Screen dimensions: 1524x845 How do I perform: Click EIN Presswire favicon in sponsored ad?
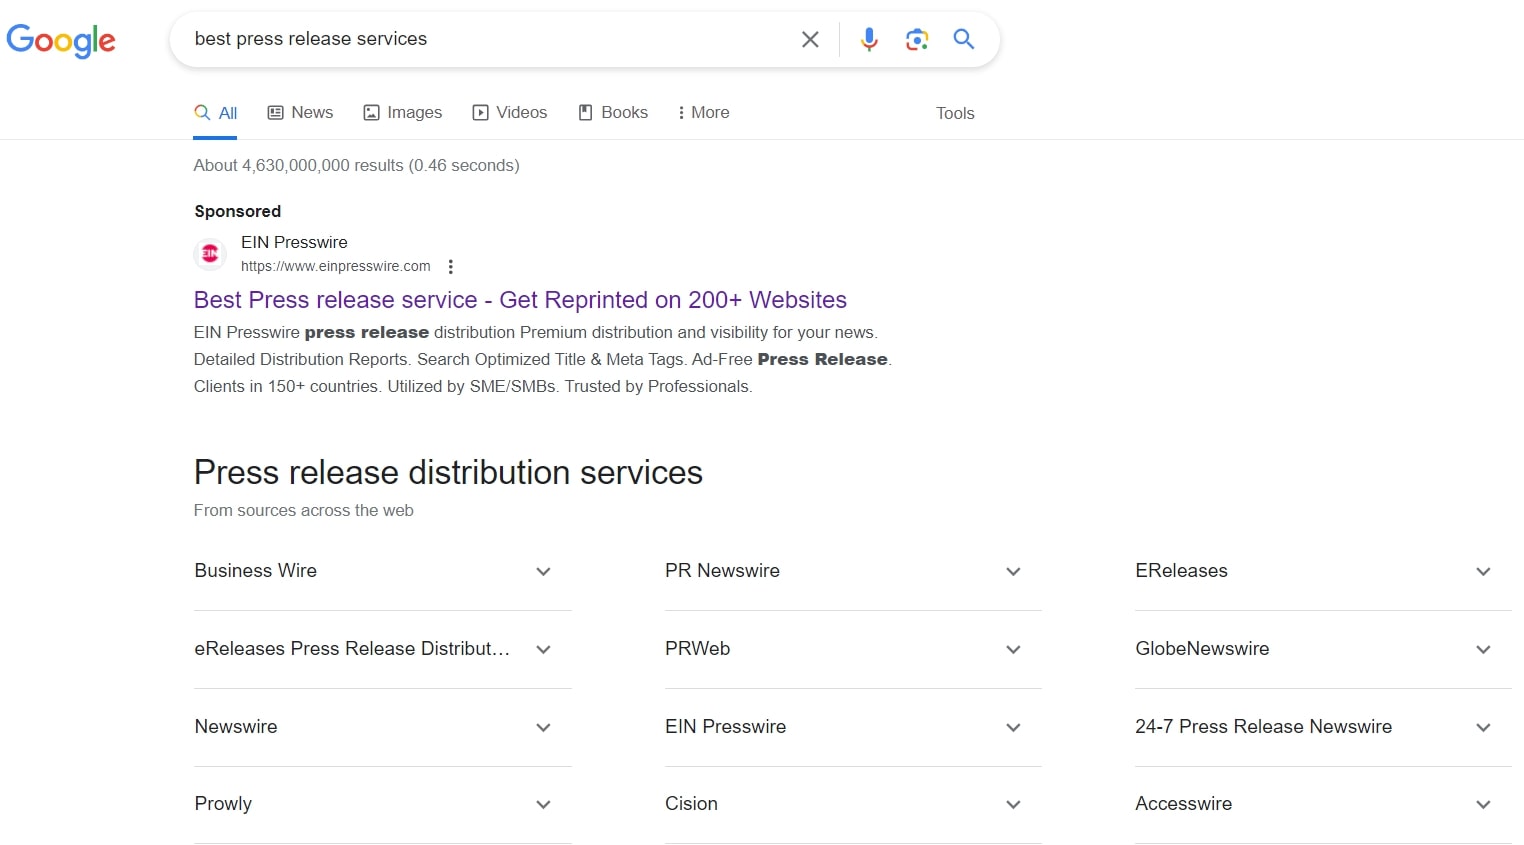(210, 254)
